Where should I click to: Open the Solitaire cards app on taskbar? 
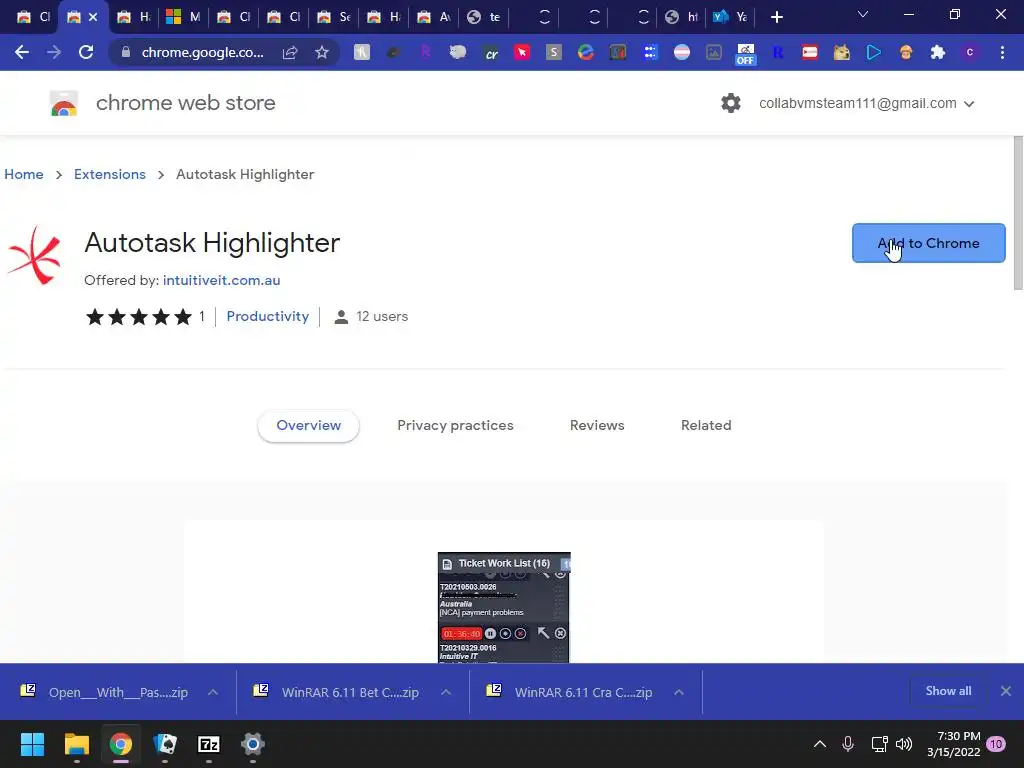[165, 744]
